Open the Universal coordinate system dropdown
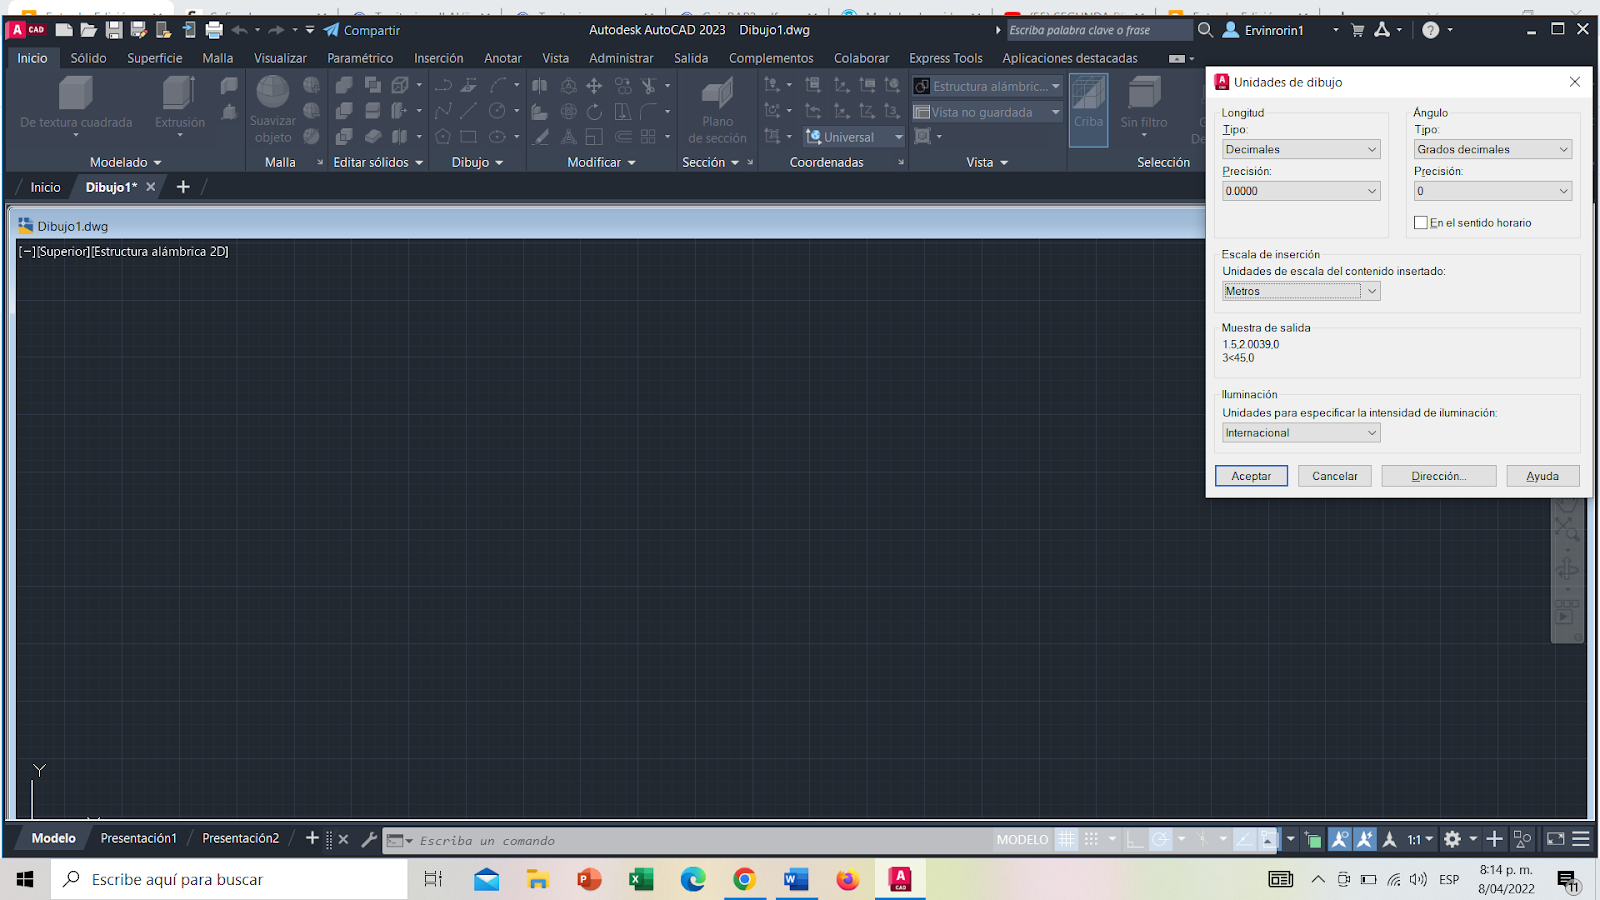Viewport: 1600px width, 900px height. [x=855, y=137]
